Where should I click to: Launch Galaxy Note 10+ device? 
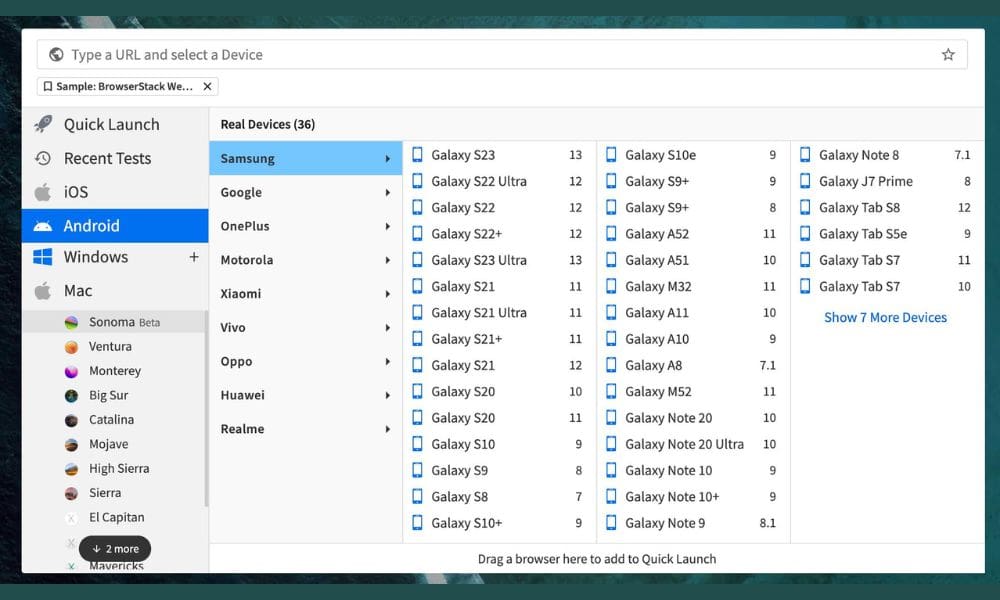[x=692, y=497]
